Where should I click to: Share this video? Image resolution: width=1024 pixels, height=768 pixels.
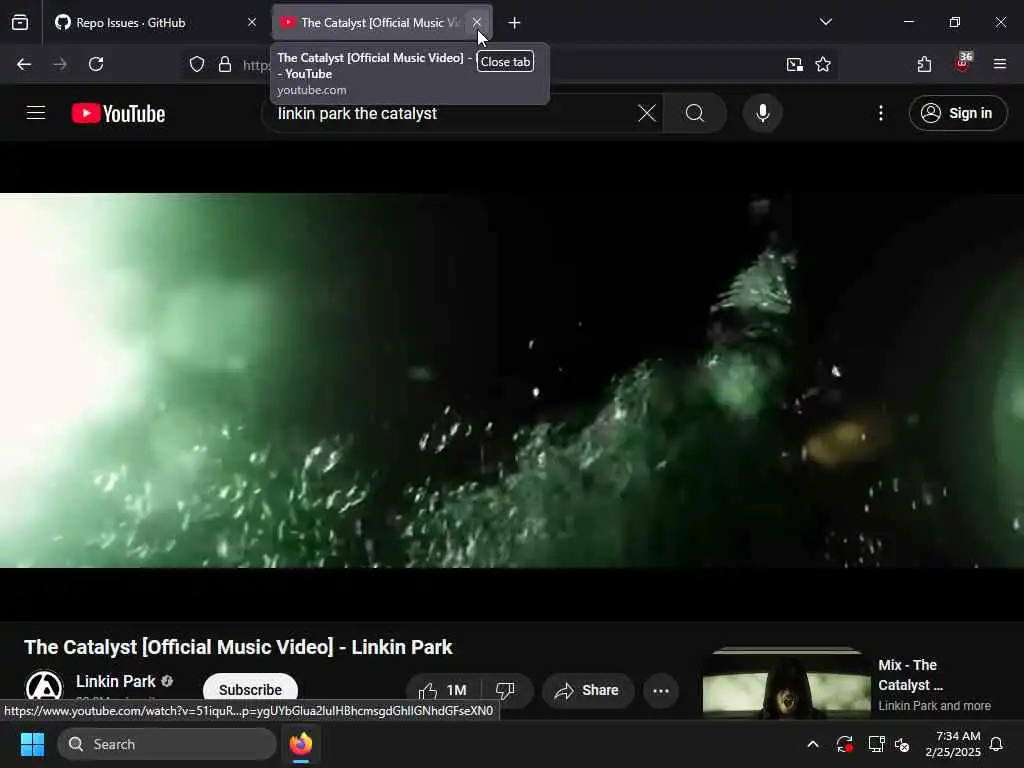[588, 691]
